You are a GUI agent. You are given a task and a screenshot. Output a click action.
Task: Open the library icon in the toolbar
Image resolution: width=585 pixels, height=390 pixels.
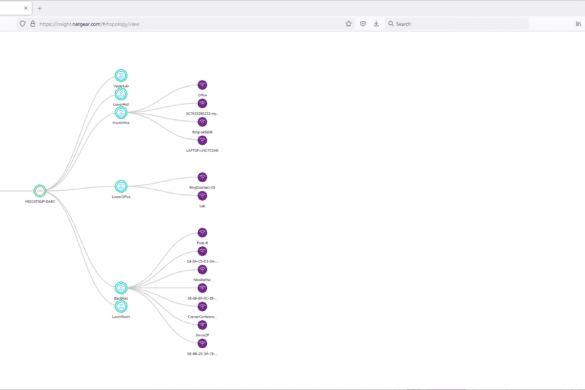(x=578, y=24)
